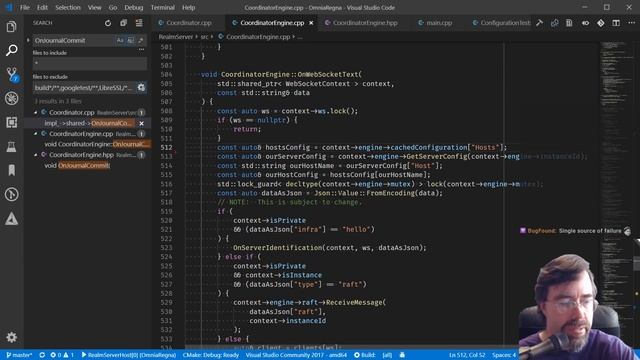Clear the search results
This screenshot has height=360, width=640.
point(139,23)
